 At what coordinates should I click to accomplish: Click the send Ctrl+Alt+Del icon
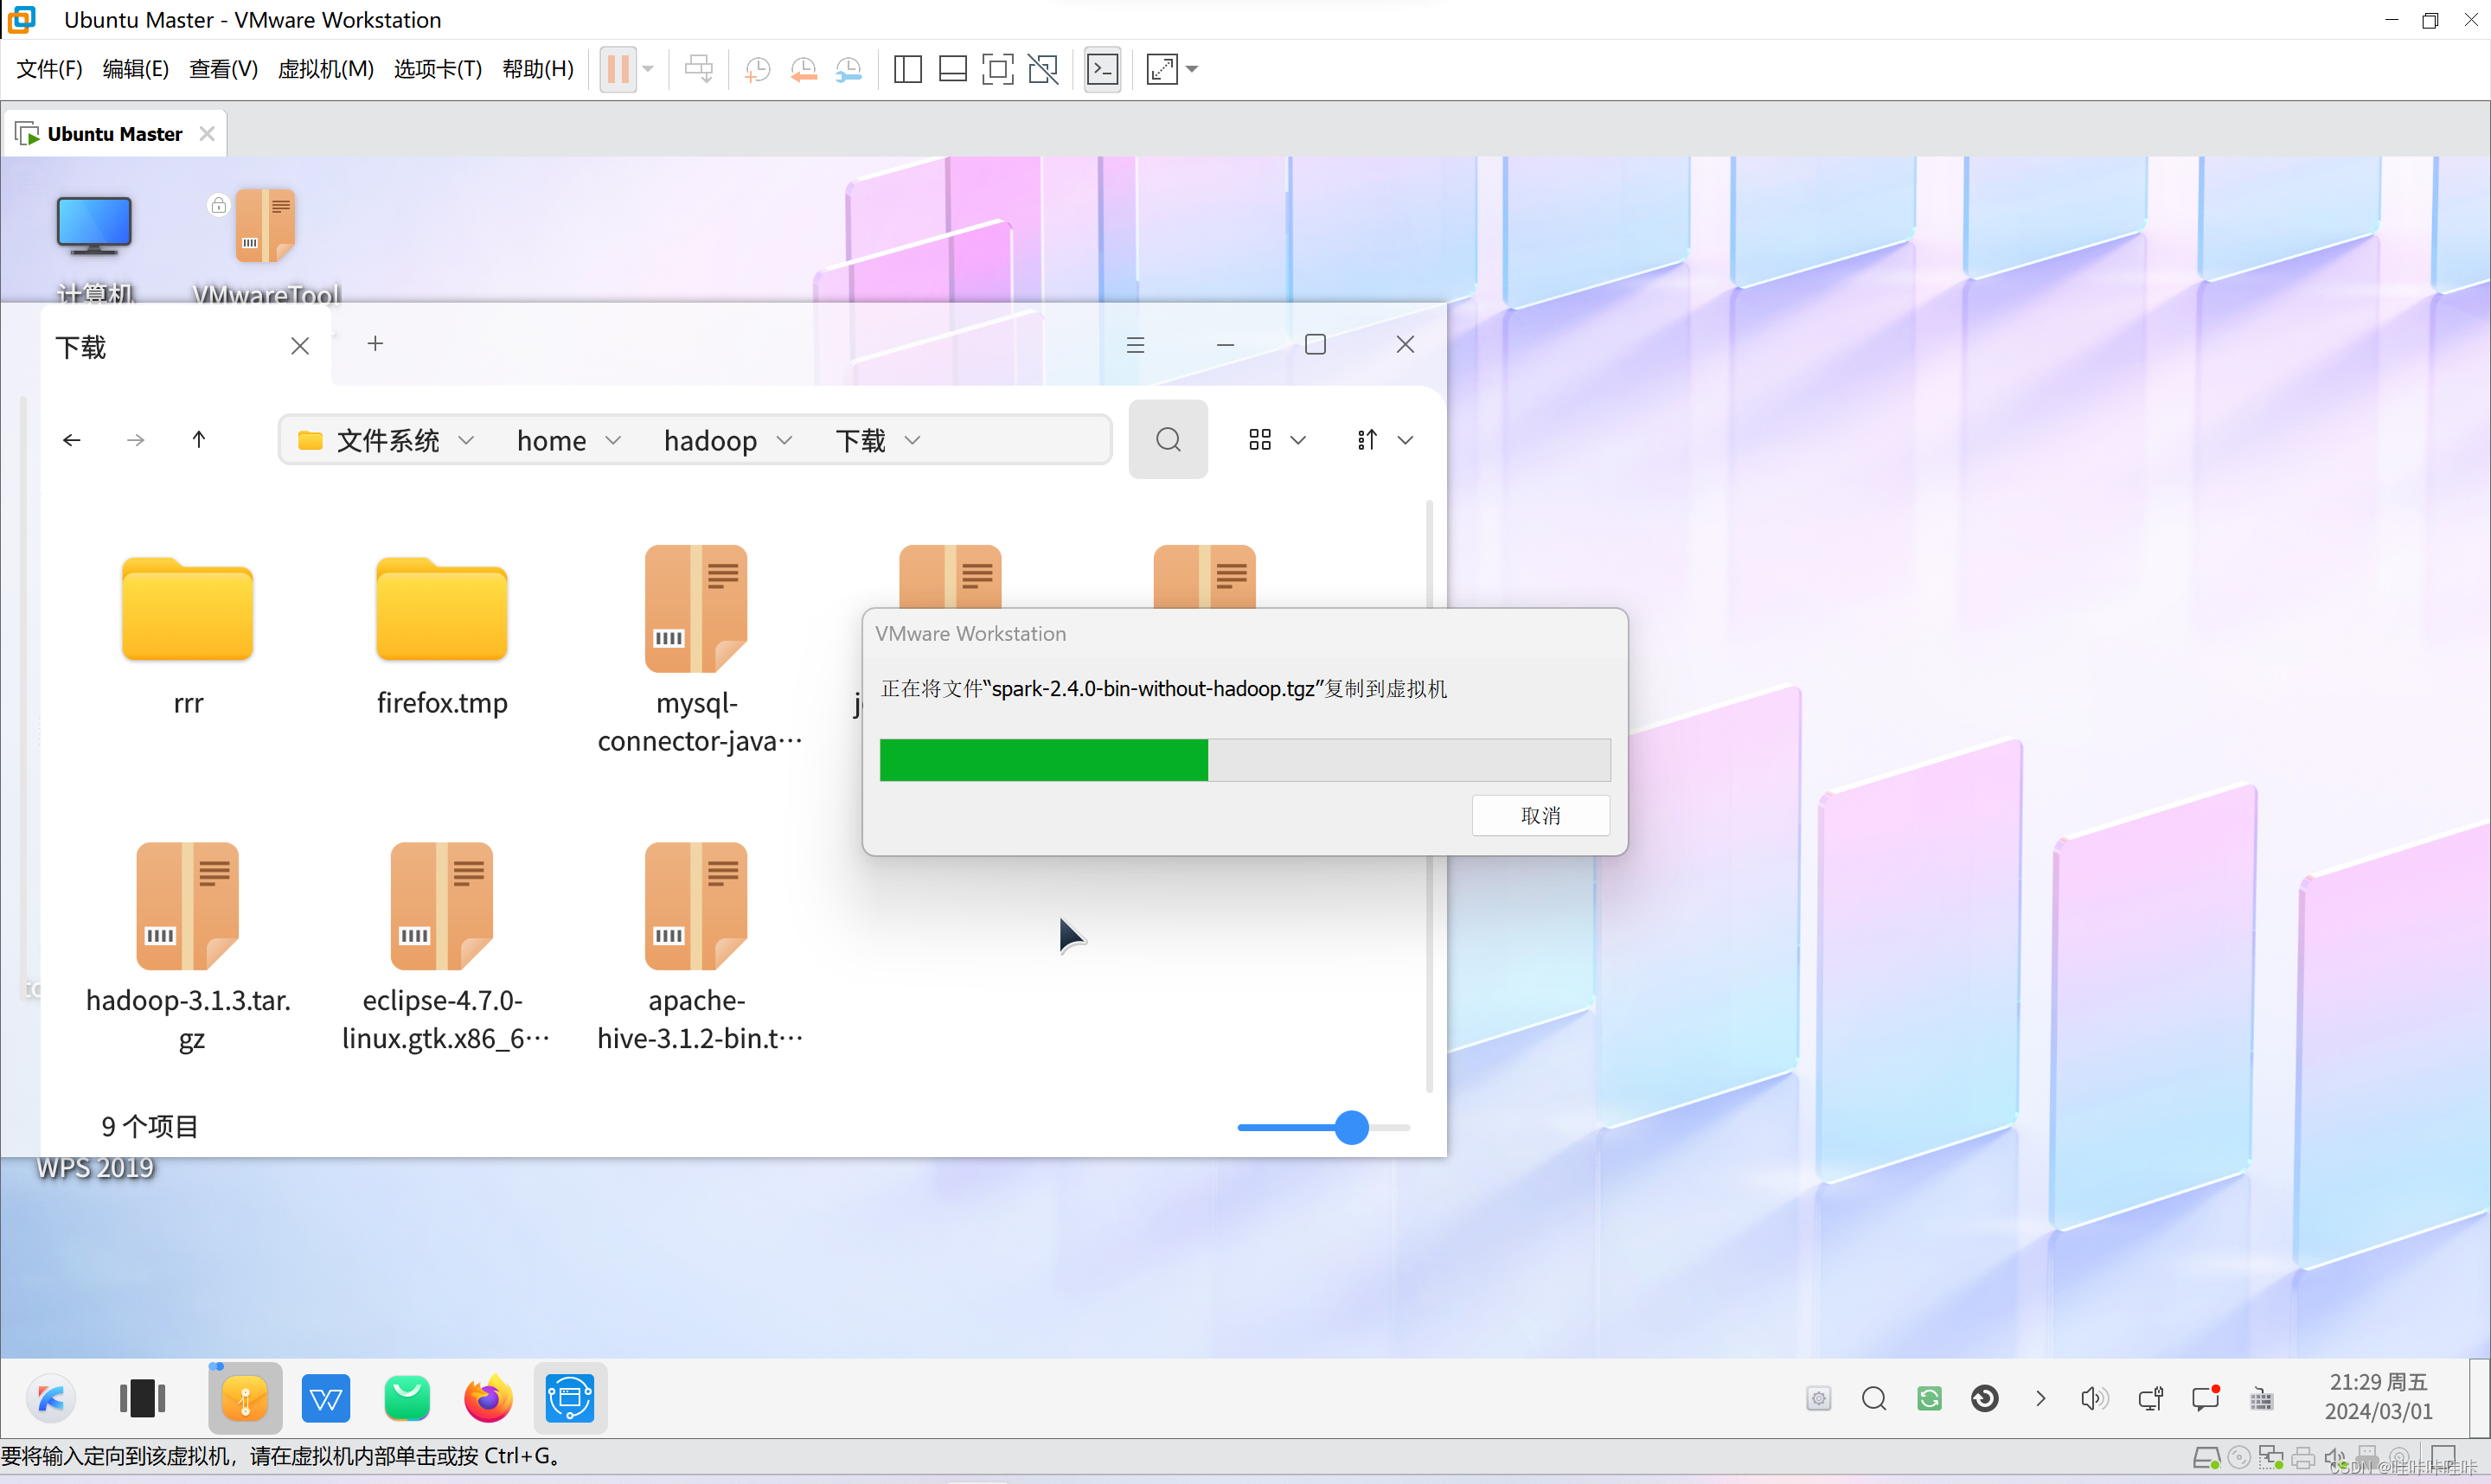coord(698,69)
